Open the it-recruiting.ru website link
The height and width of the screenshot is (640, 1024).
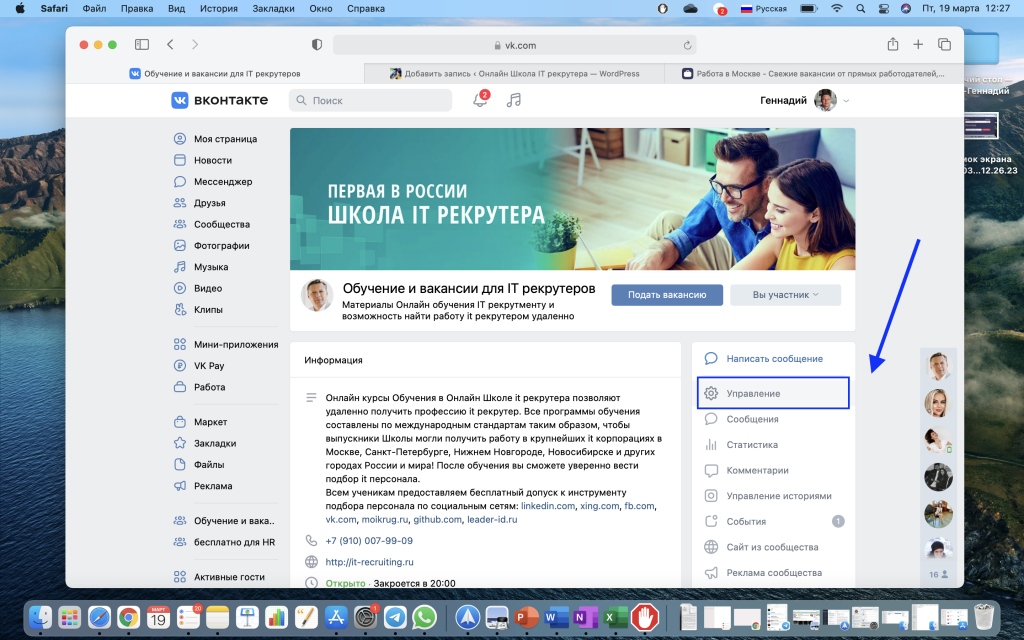tap(369, 562)
